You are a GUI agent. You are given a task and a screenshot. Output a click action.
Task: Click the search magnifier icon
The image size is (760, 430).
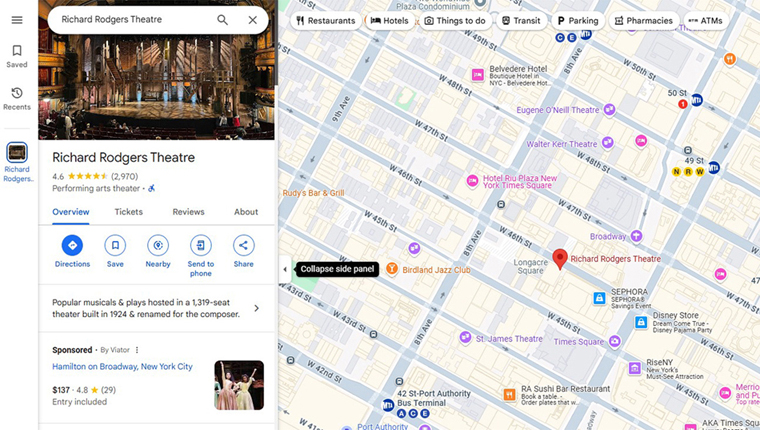[222, 20]
